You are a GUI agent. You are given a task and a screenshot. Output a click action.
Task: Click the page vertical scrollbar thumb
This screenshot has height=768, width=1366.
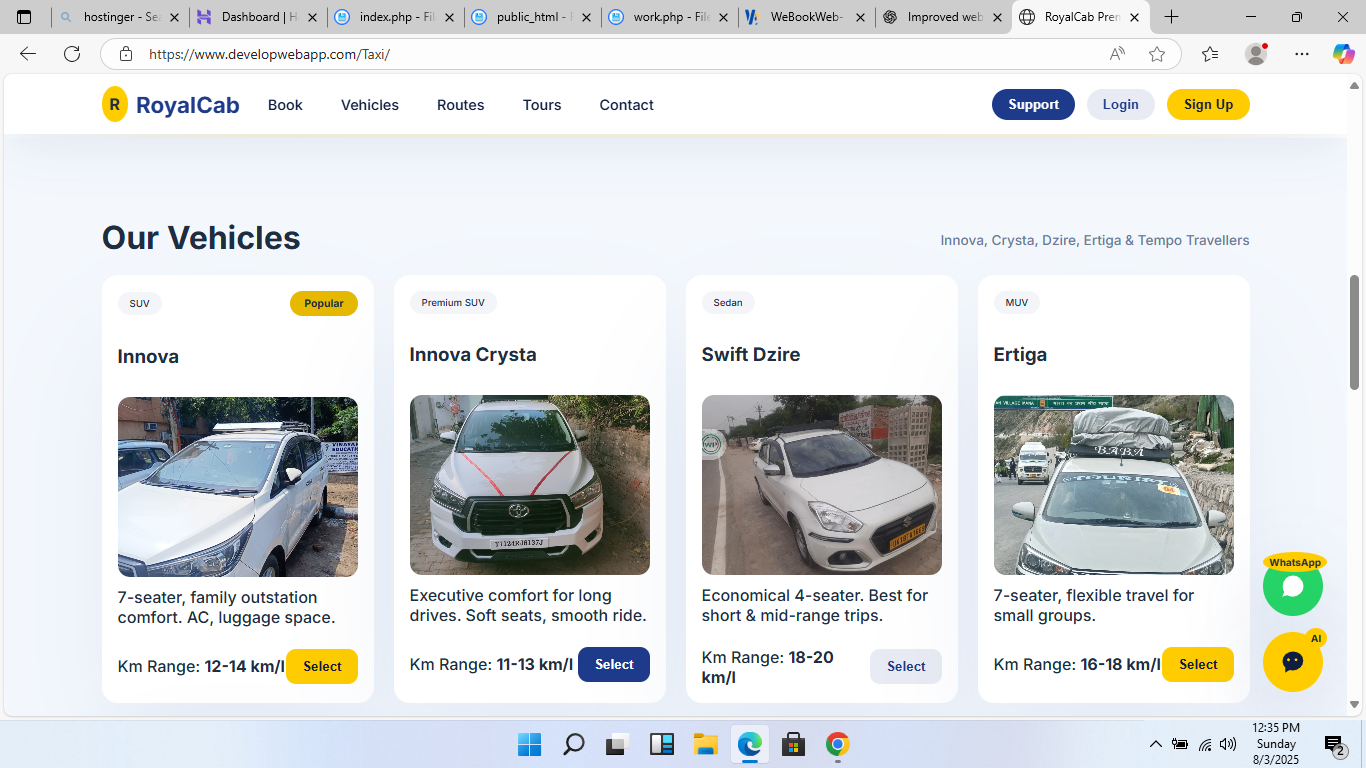(1354, 332)
